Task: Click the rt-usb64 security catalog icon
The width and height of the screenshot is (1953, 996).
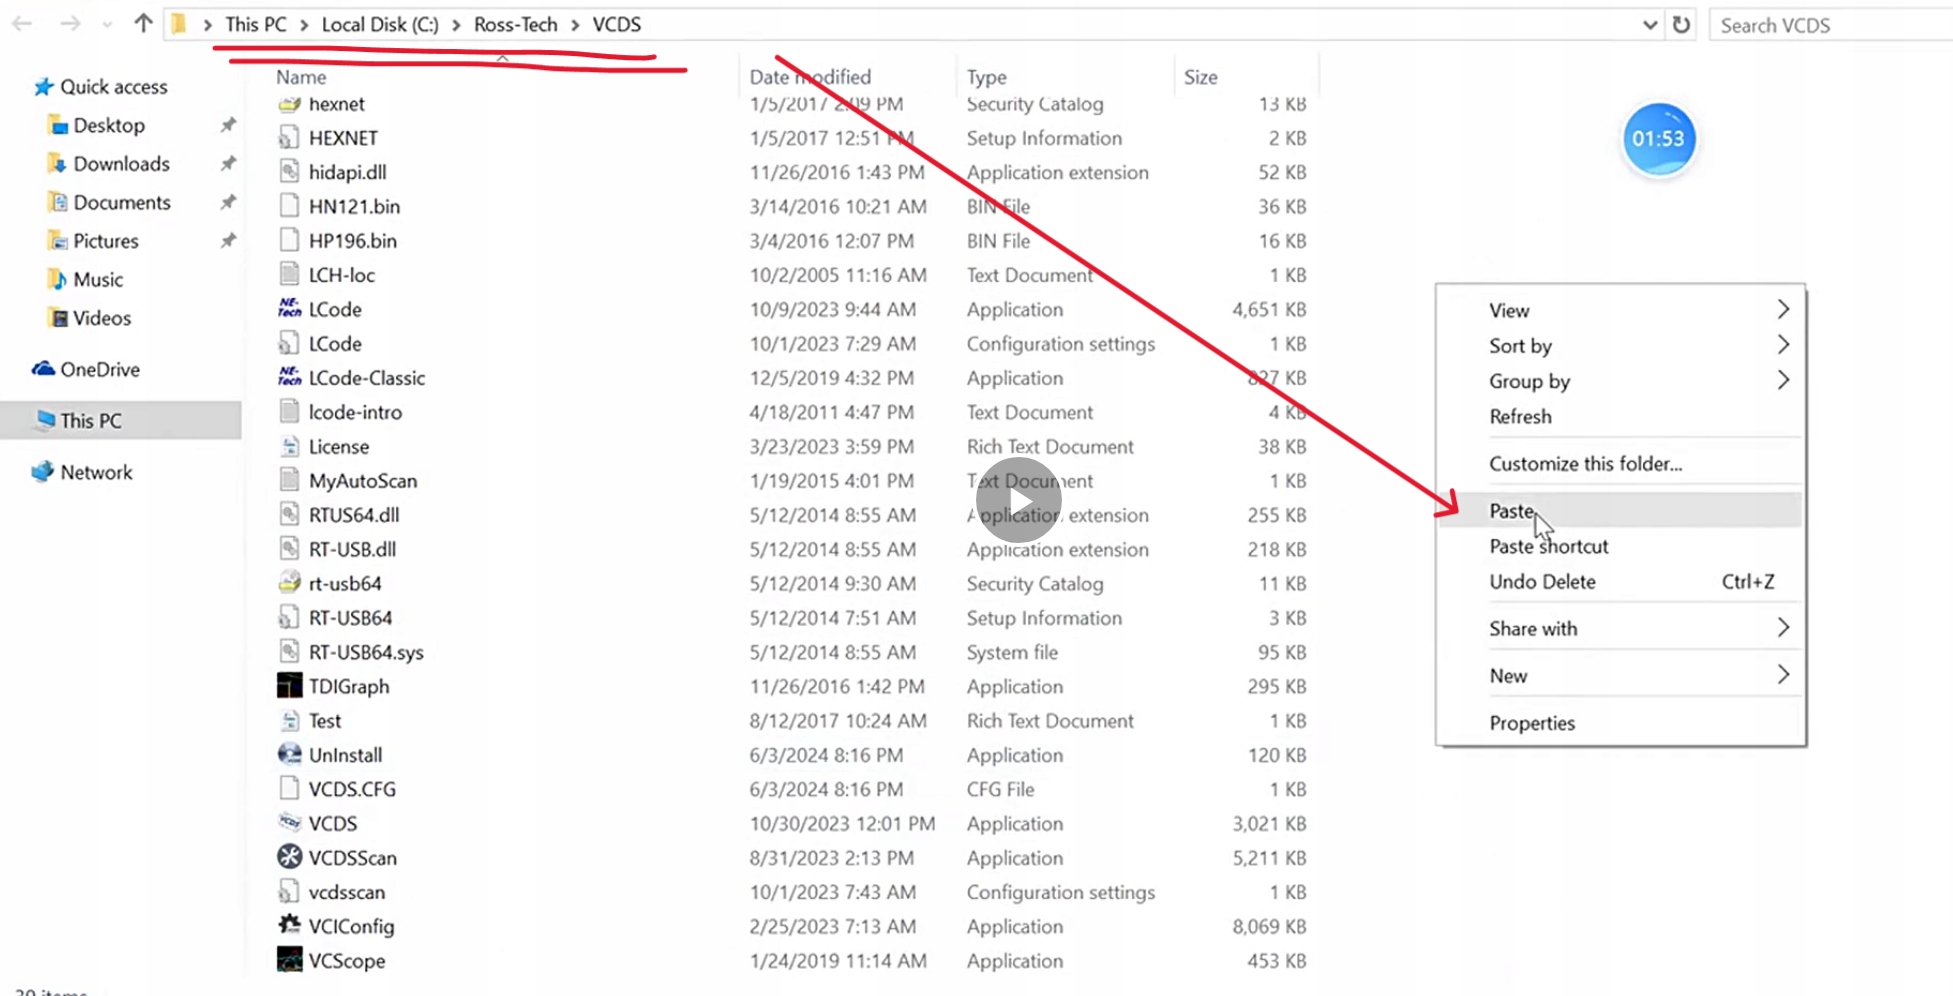Action: tap(289, 583)
